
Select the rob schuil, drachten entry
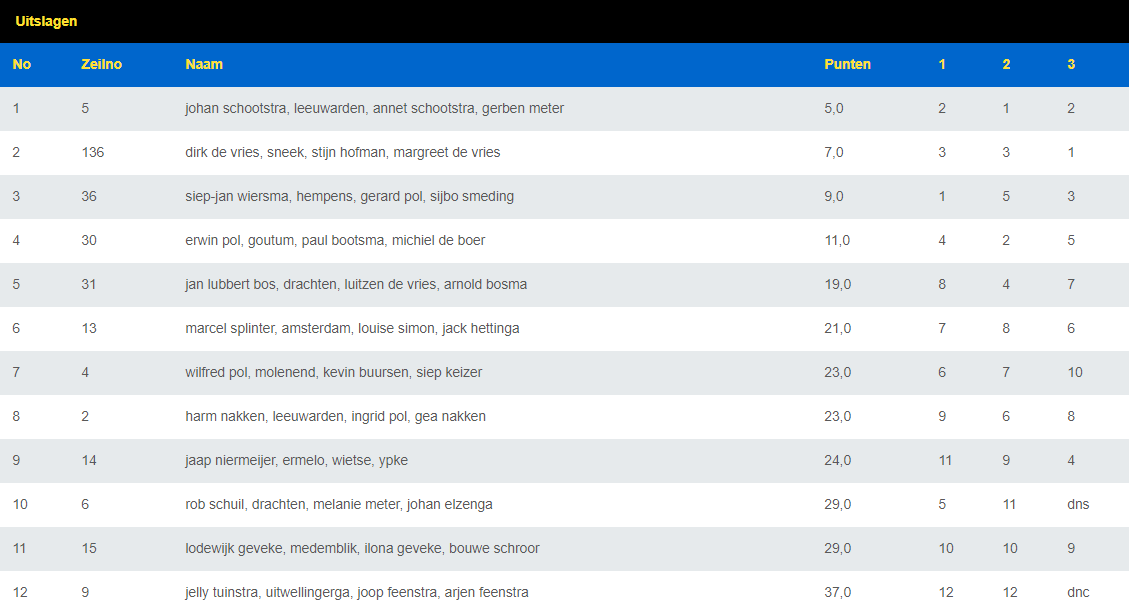pos(338,504)
